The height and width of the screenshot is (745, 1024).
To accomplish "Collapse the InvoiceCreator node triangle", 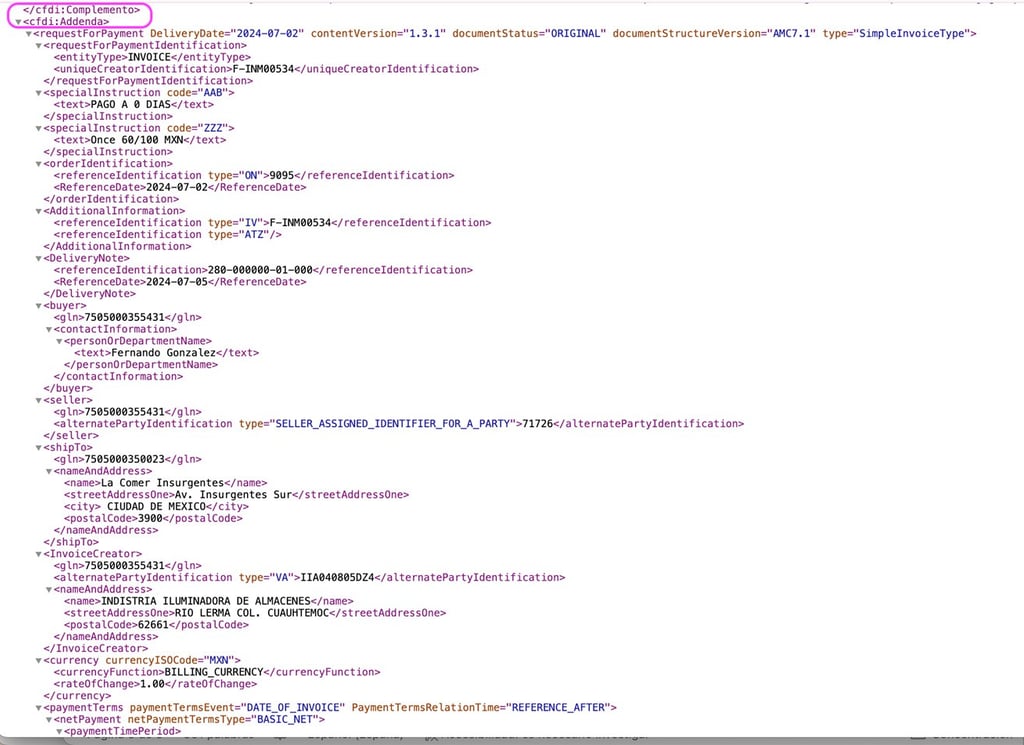I will 39,554.
